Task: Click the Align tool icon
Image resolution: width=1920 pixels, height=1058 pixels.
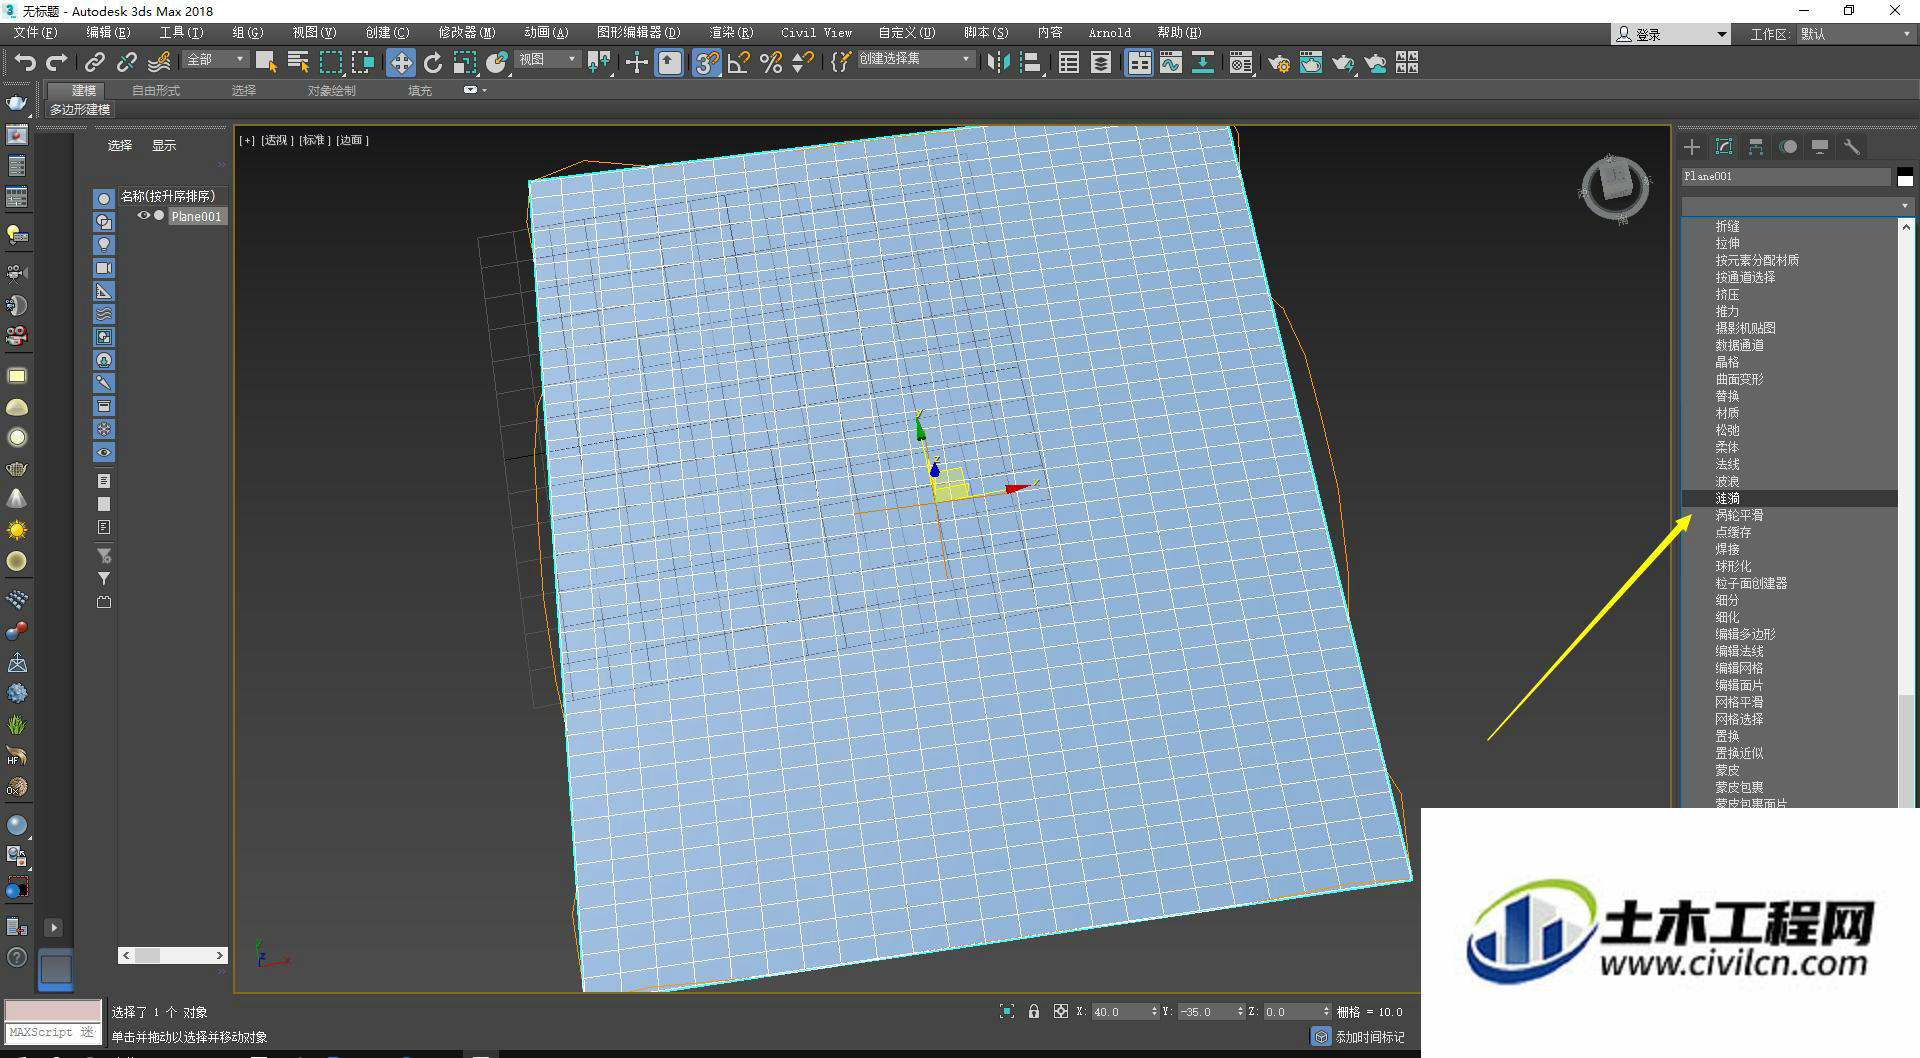Action: (1031, 63)
